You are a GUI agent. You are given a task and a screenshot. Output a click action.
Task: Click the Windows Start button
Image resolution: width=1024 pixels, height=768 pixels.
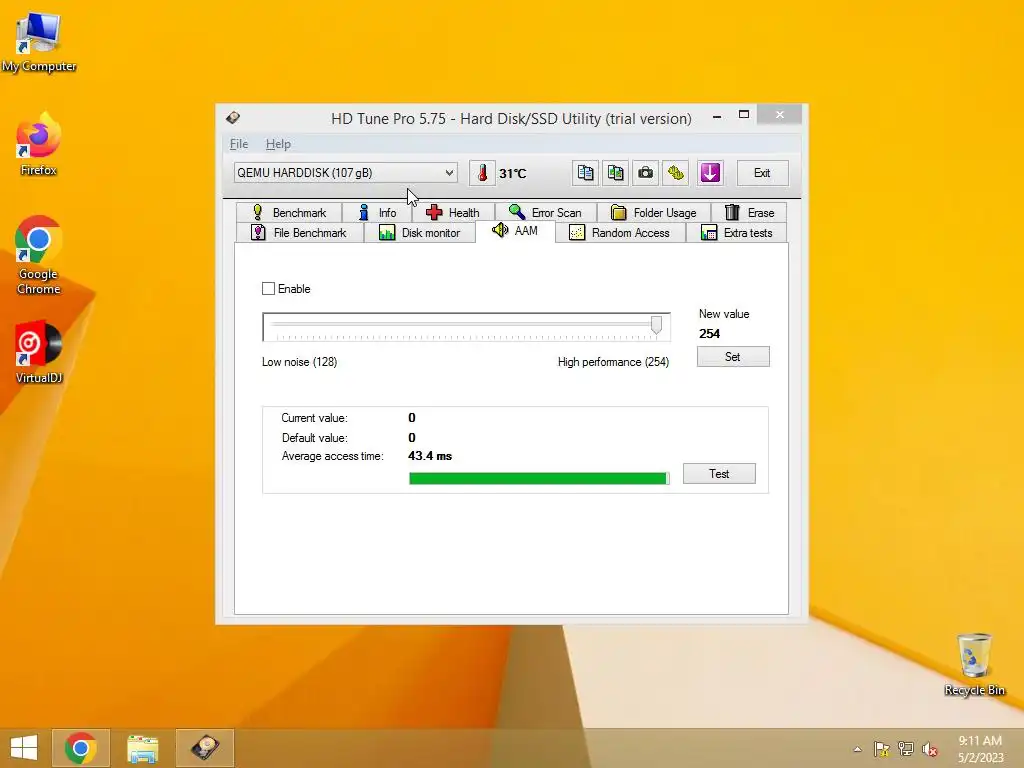24,748
